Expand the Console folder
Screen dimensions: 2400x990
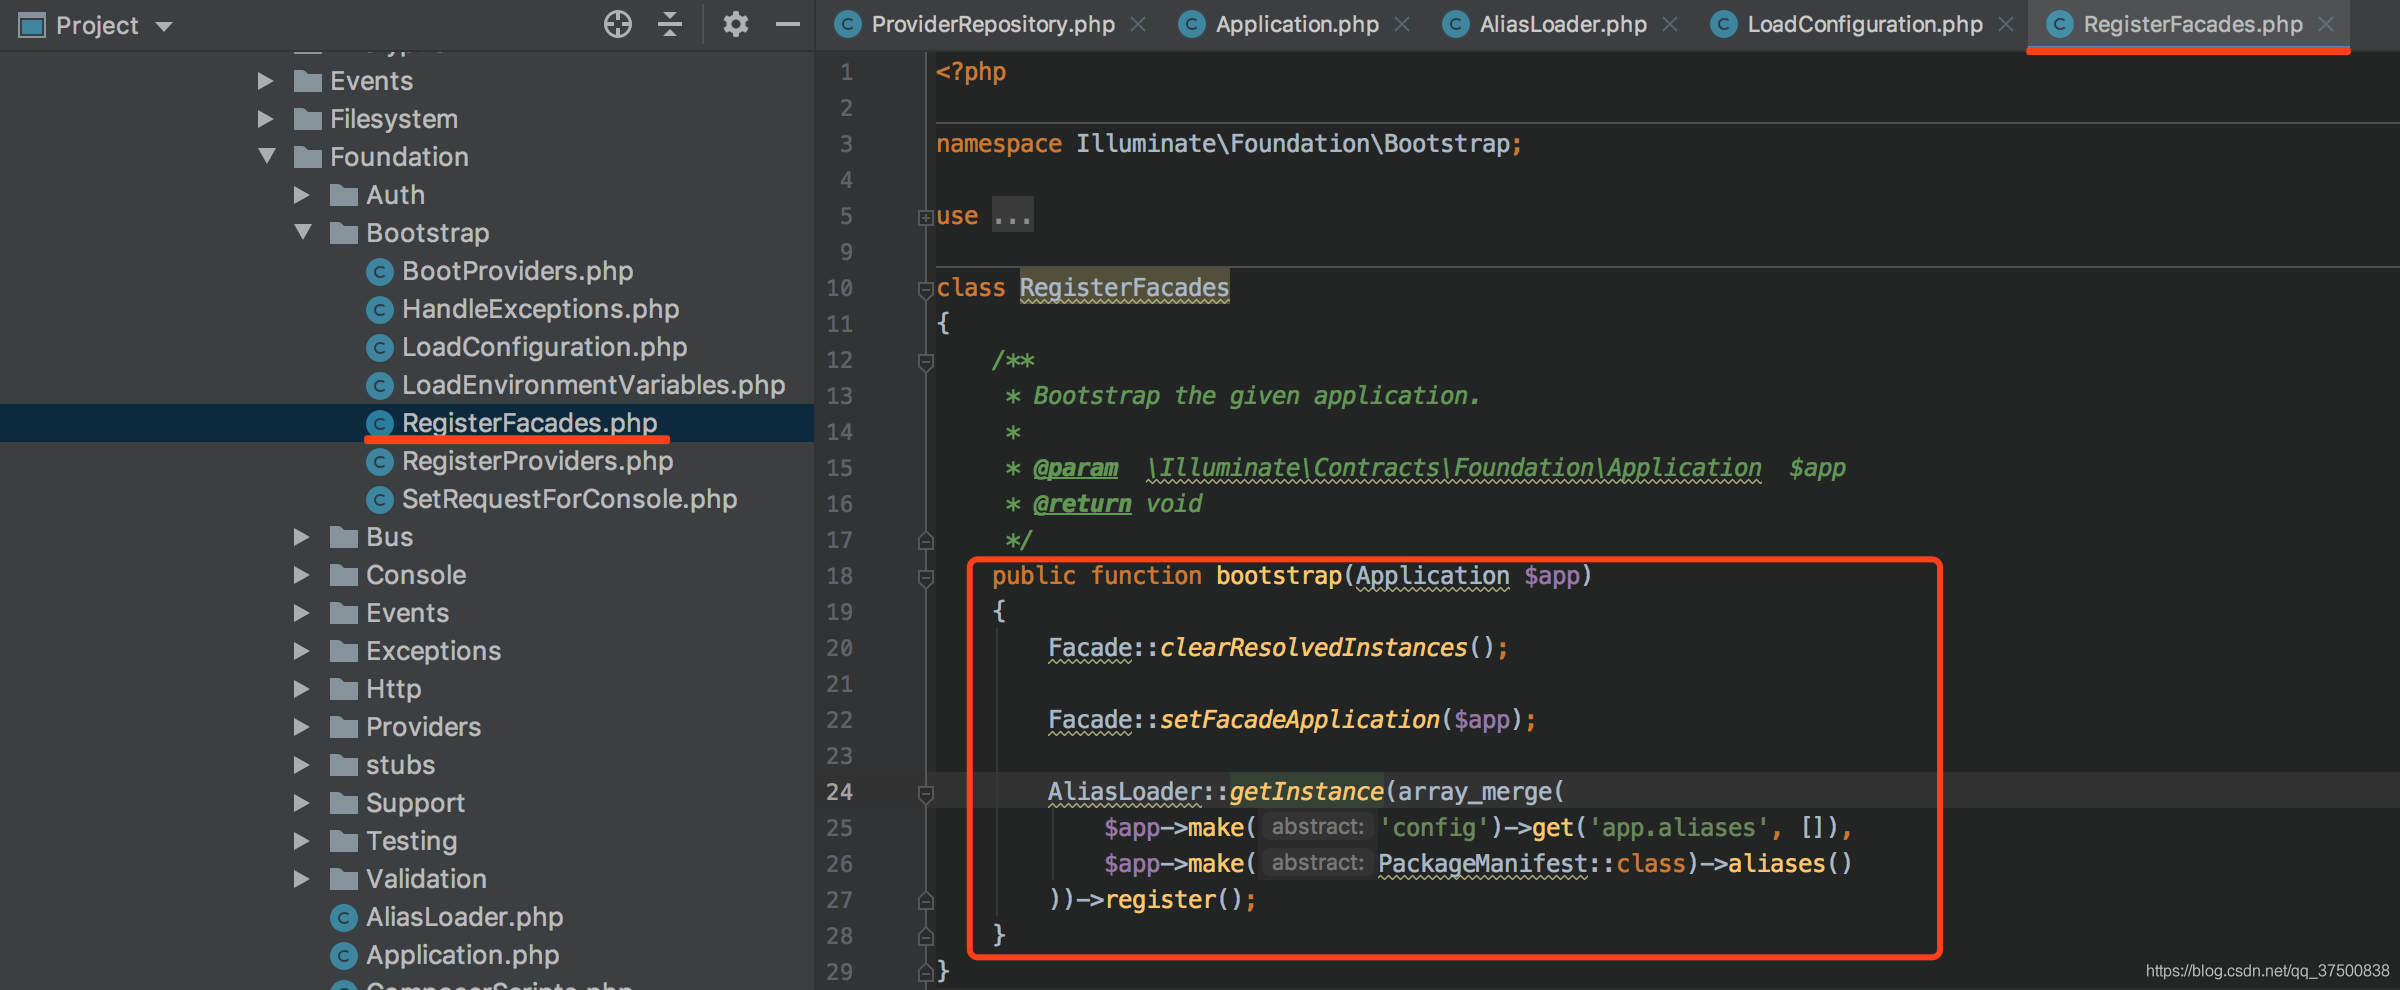(x=301, y=575)
